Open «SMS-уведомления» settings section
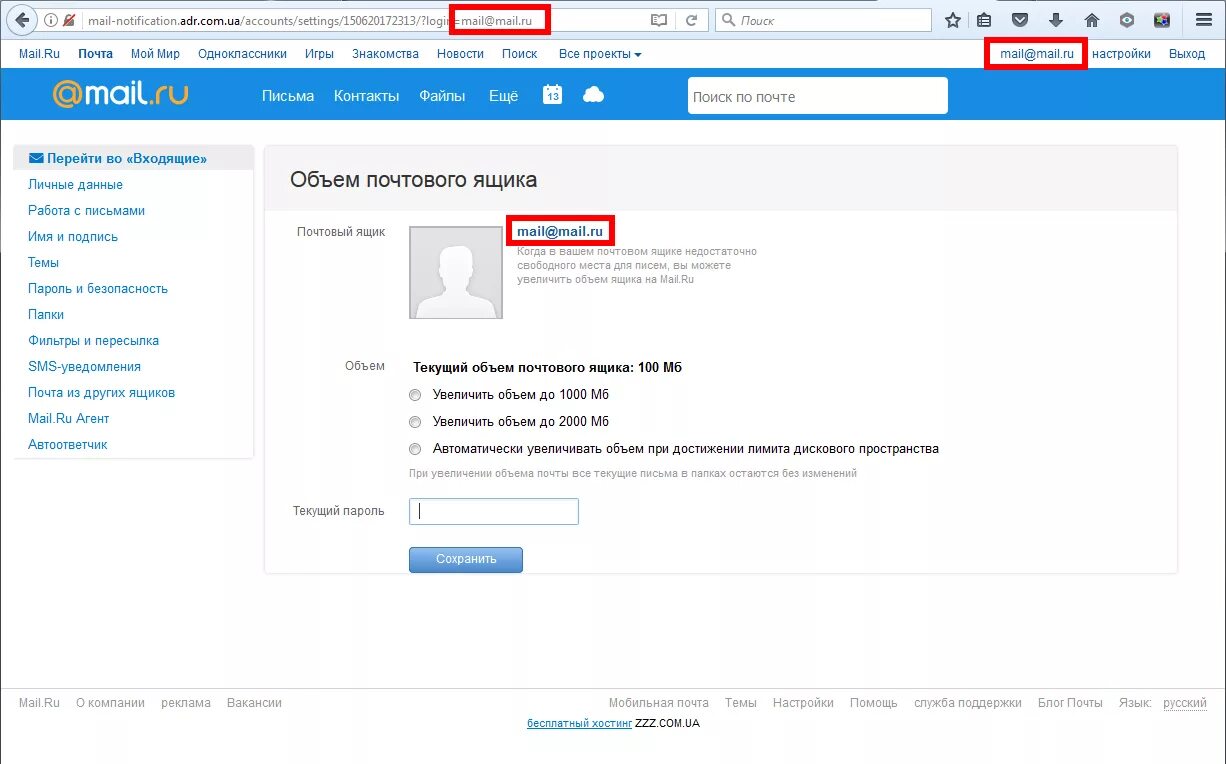1226x764 pixels. click(x=85, y=367)
